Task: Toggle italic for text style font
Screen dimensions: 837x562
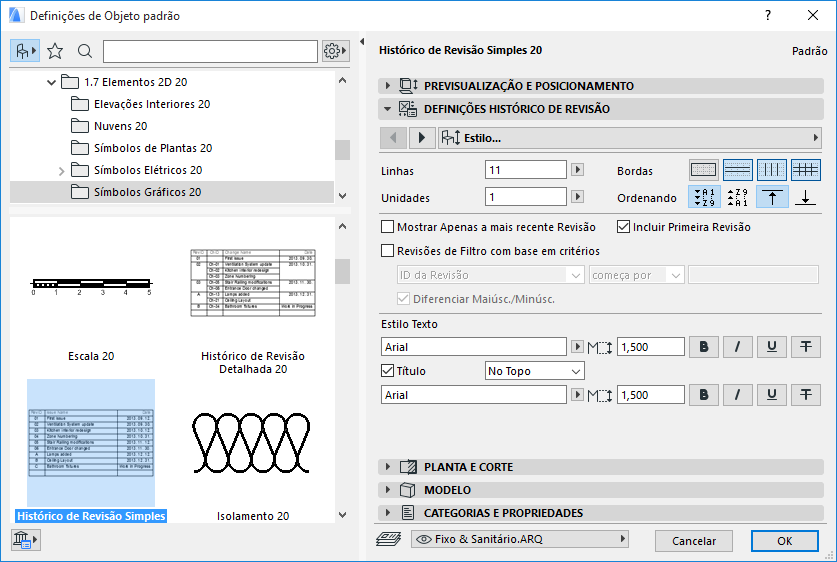Action: [738, 347]
